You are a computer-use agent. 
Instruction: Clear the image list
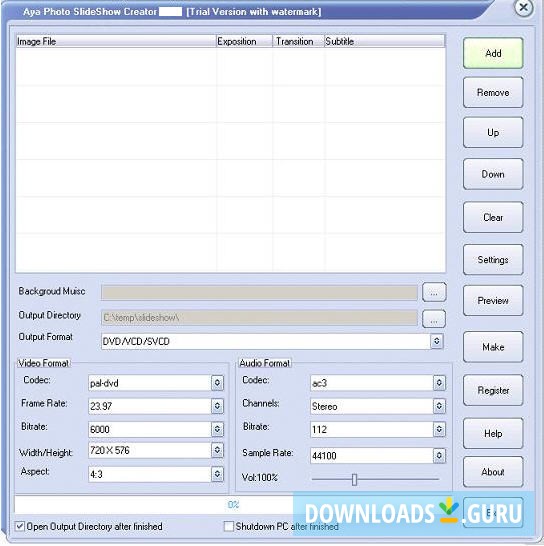[x=493, y=217]
